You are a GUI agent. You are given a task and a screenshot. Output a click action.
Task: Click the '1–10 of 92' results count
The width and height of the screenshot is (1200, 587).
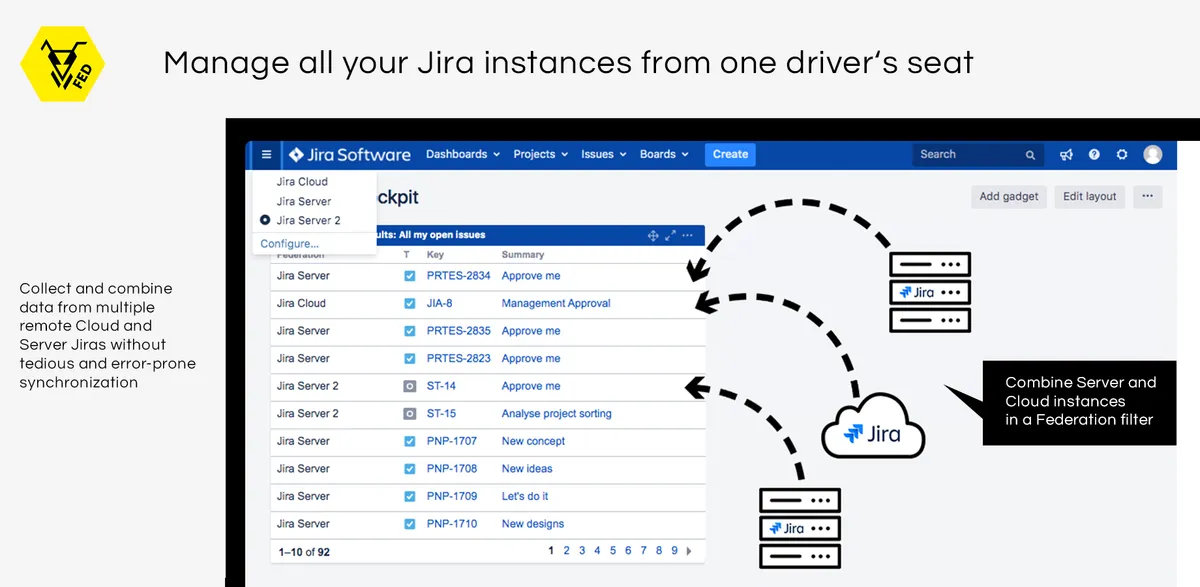[x=303, y=551]
